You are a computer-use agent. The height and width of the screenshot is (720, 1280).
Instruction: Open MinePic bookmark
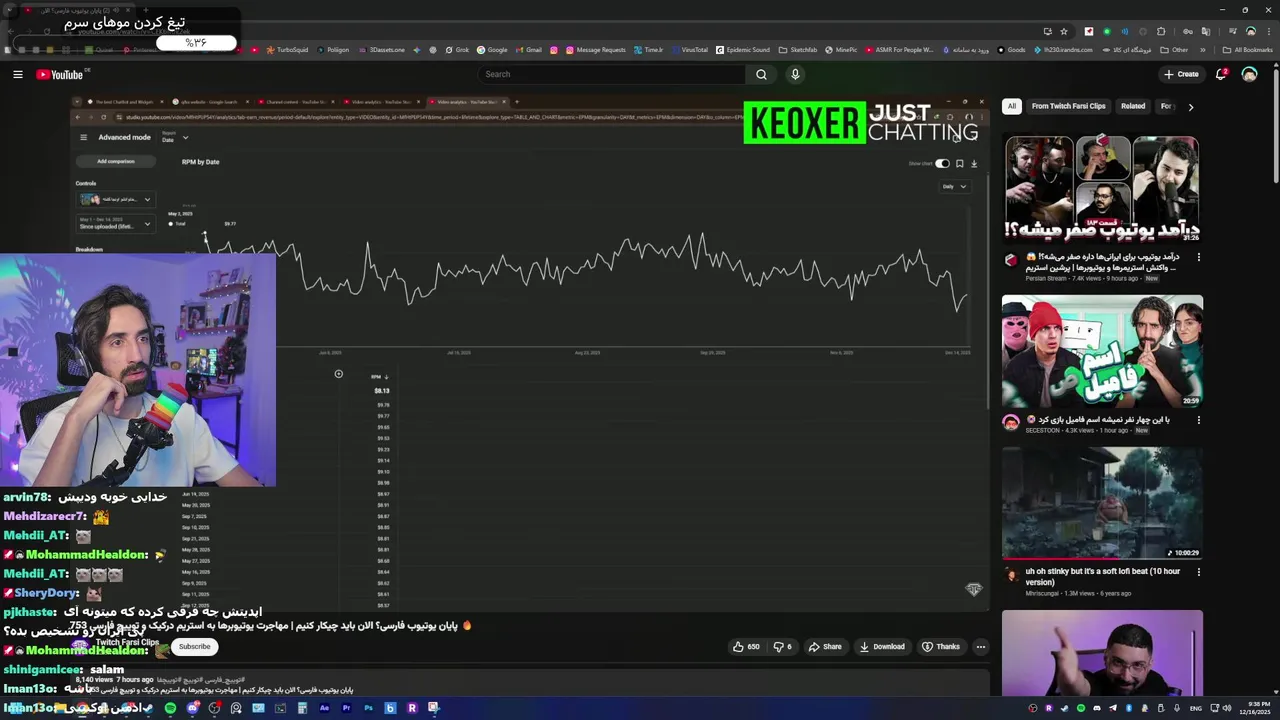(841, 50)
